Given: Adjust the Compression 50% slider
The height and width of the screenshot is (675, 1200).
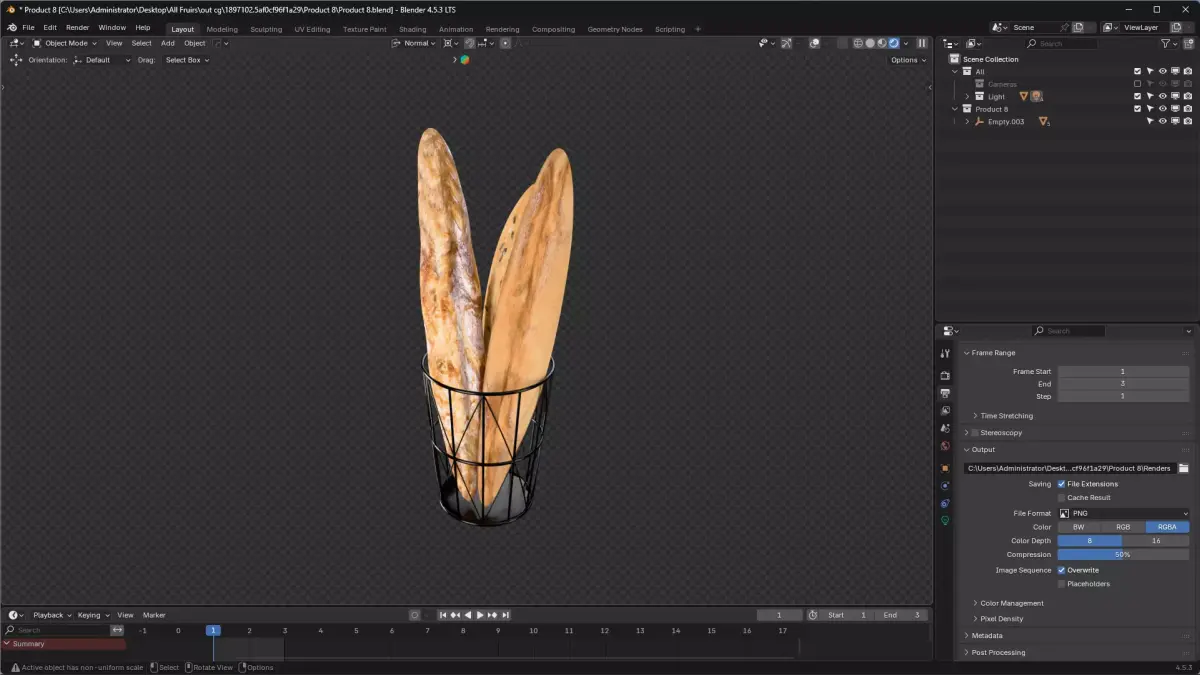Looking at the screenshot, I should 1124,554.
